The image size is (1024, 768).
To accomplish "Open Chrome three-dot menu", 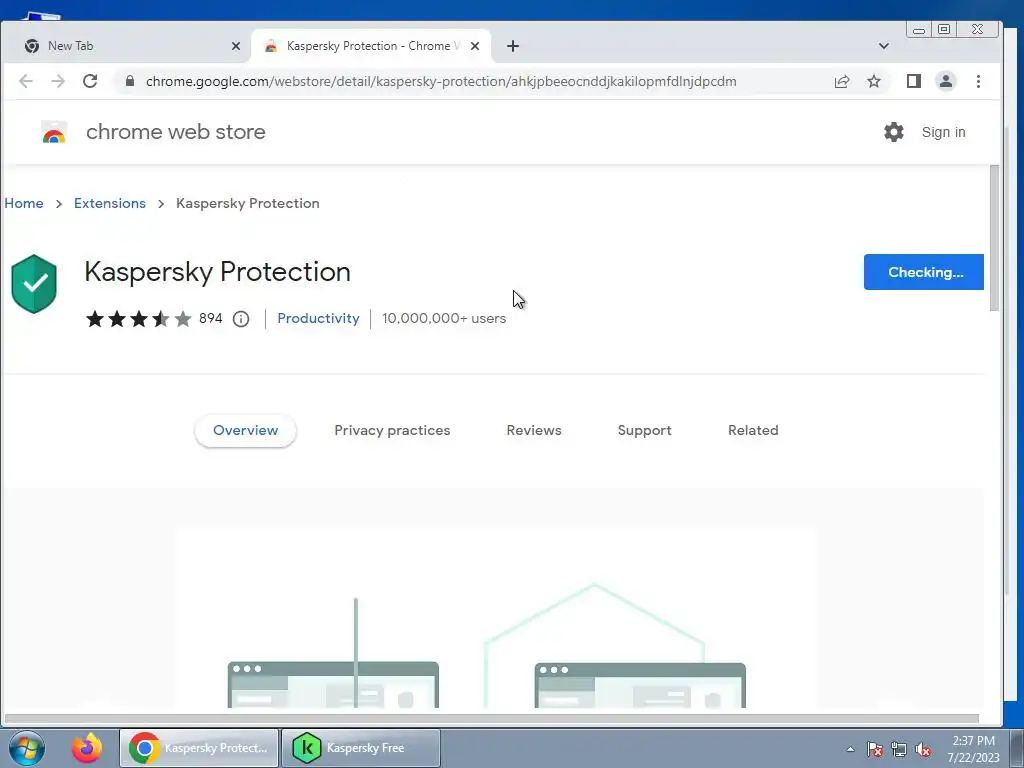I will tap(978, 81).
